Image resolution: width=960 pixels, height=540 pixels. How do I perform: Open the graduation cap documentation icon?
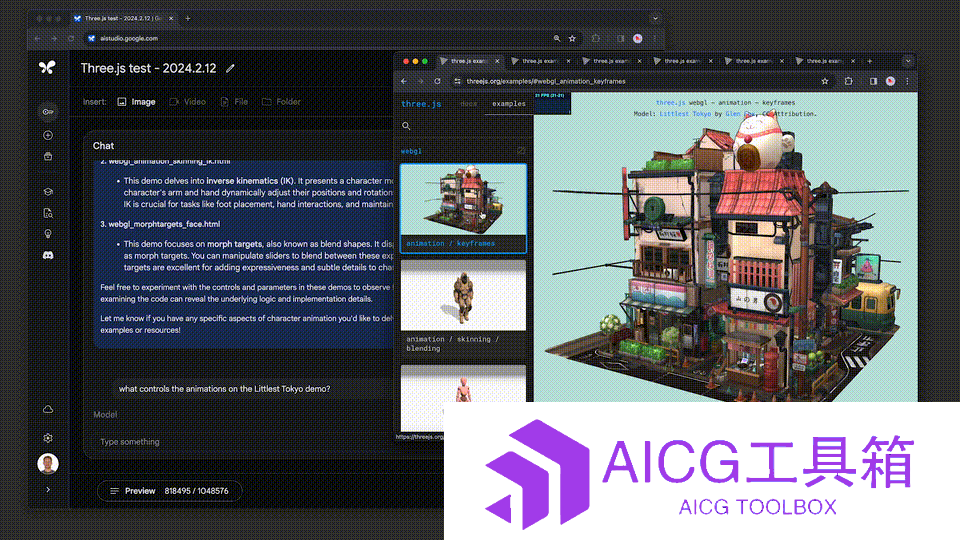point(48,192)
